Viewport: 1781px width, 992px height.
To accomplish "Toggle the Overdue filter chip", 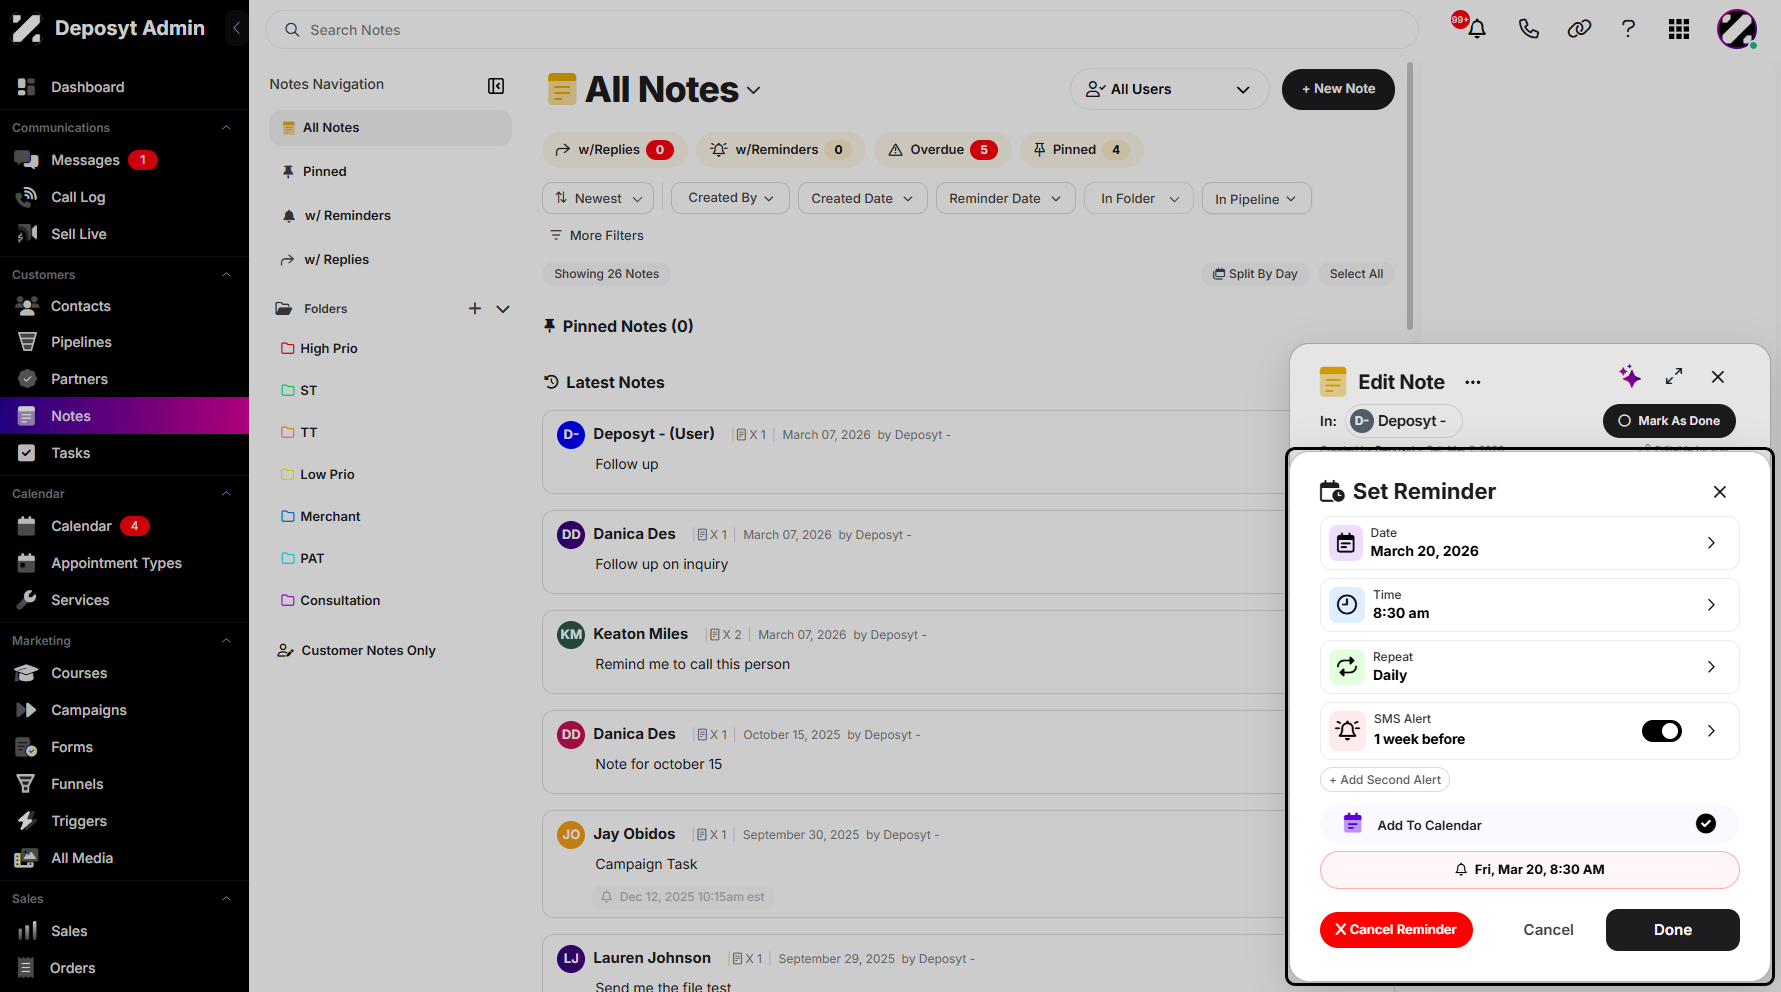I will coord(942,150).
